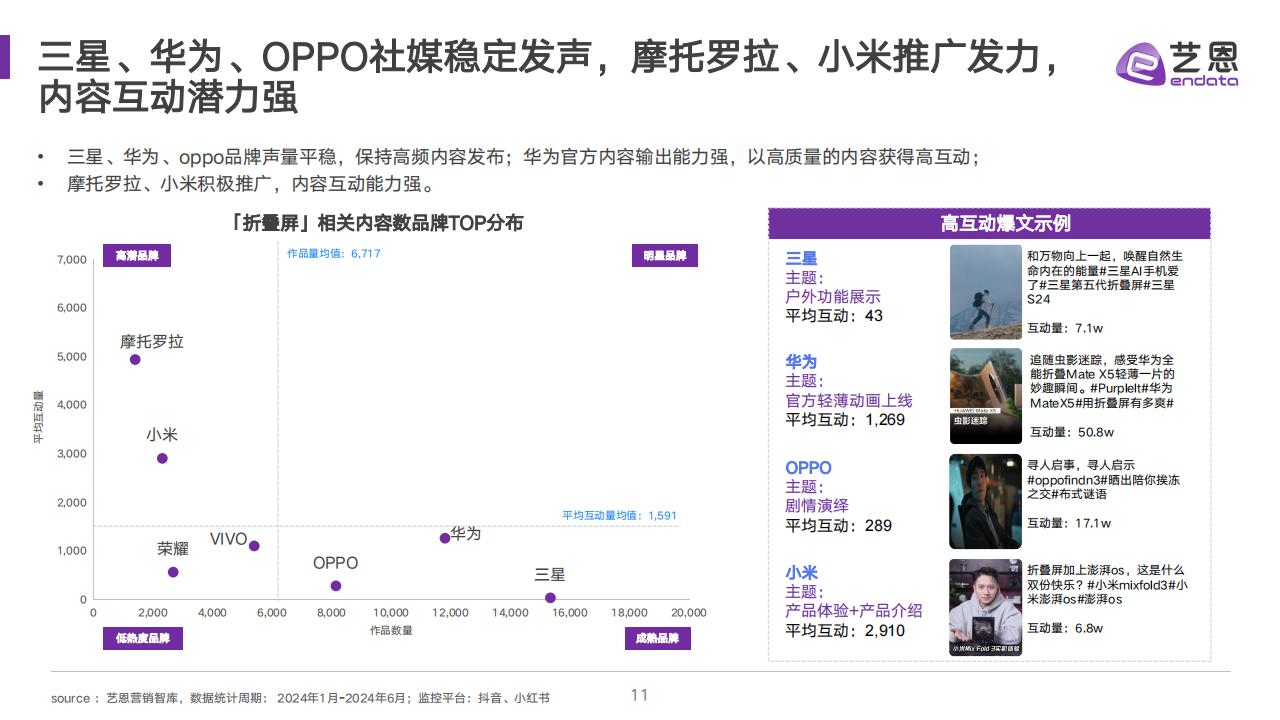Screen dimensions: 1280x720
Task: Click the 华为 data point dot
Action: click(x=445, y=538)
